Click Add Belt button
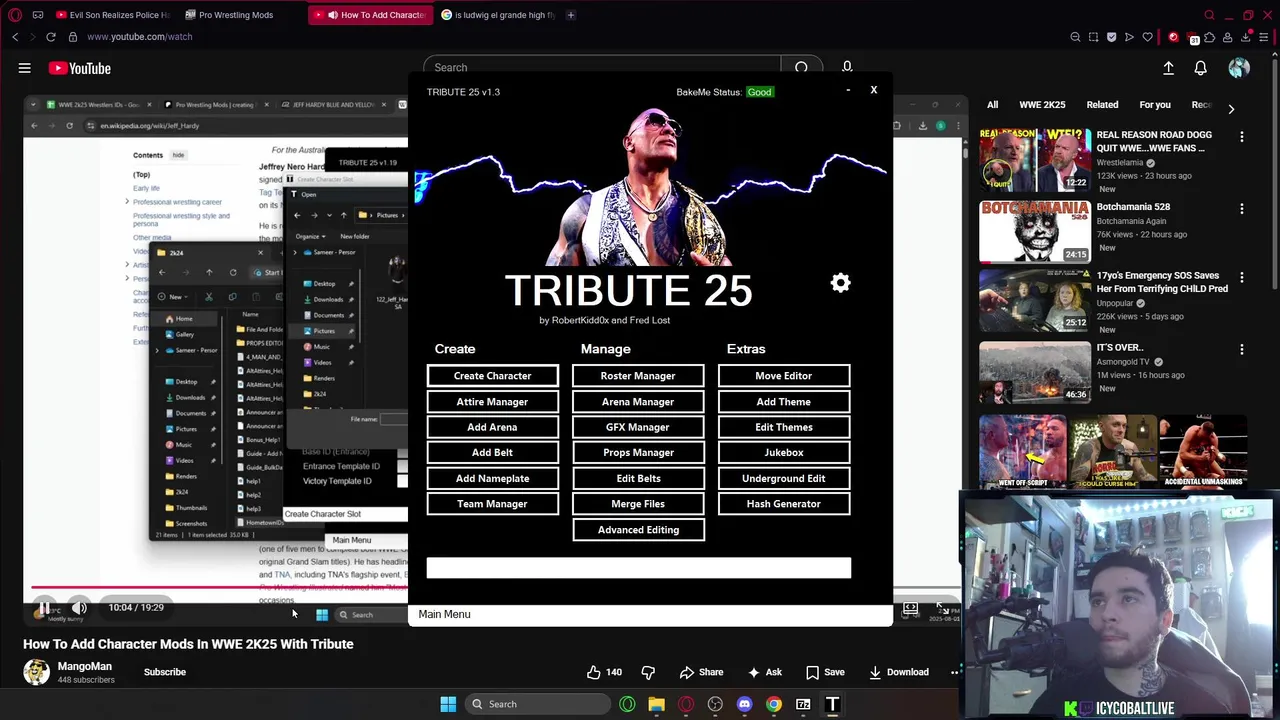This screenshot has height=720, width=1280. click(492, 453)
